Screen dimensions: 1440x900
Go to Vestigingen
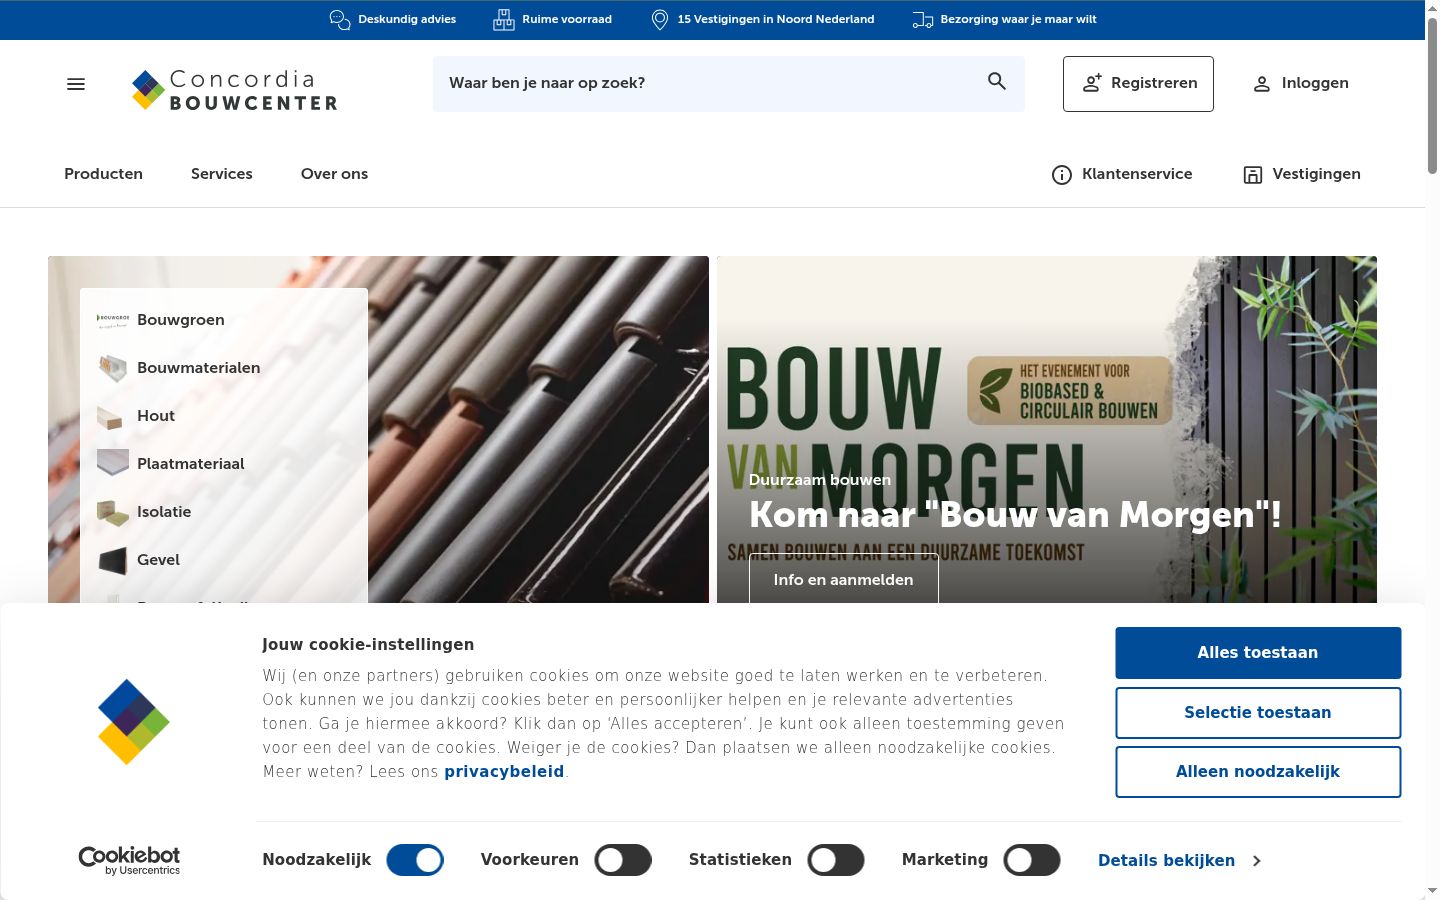[x=1302, y=174]
